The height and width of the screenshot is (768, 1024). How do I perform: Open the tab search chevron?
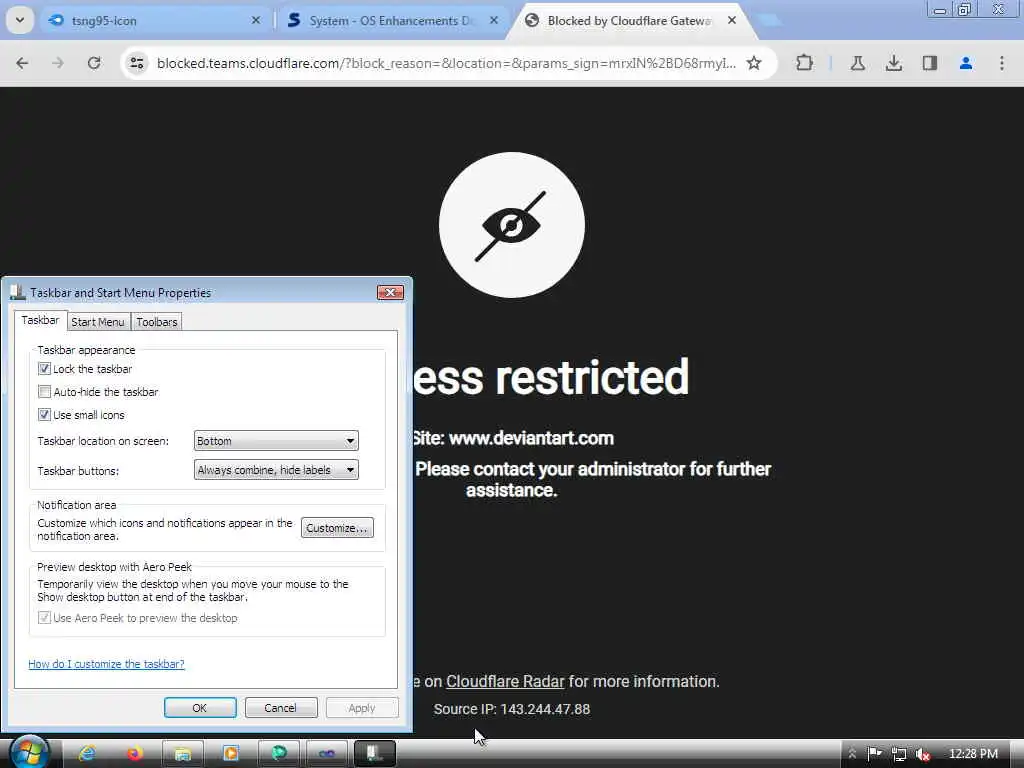(x=20, y=20)
